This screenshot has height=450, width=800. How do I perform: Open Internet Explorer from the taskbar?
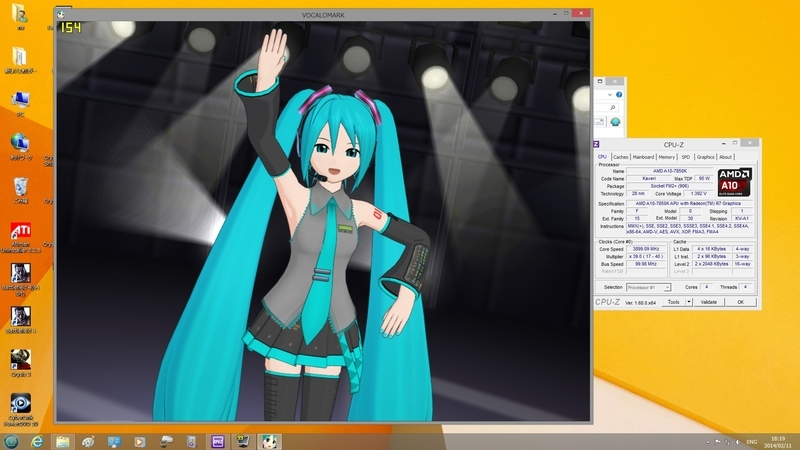[x=37, y=441]
